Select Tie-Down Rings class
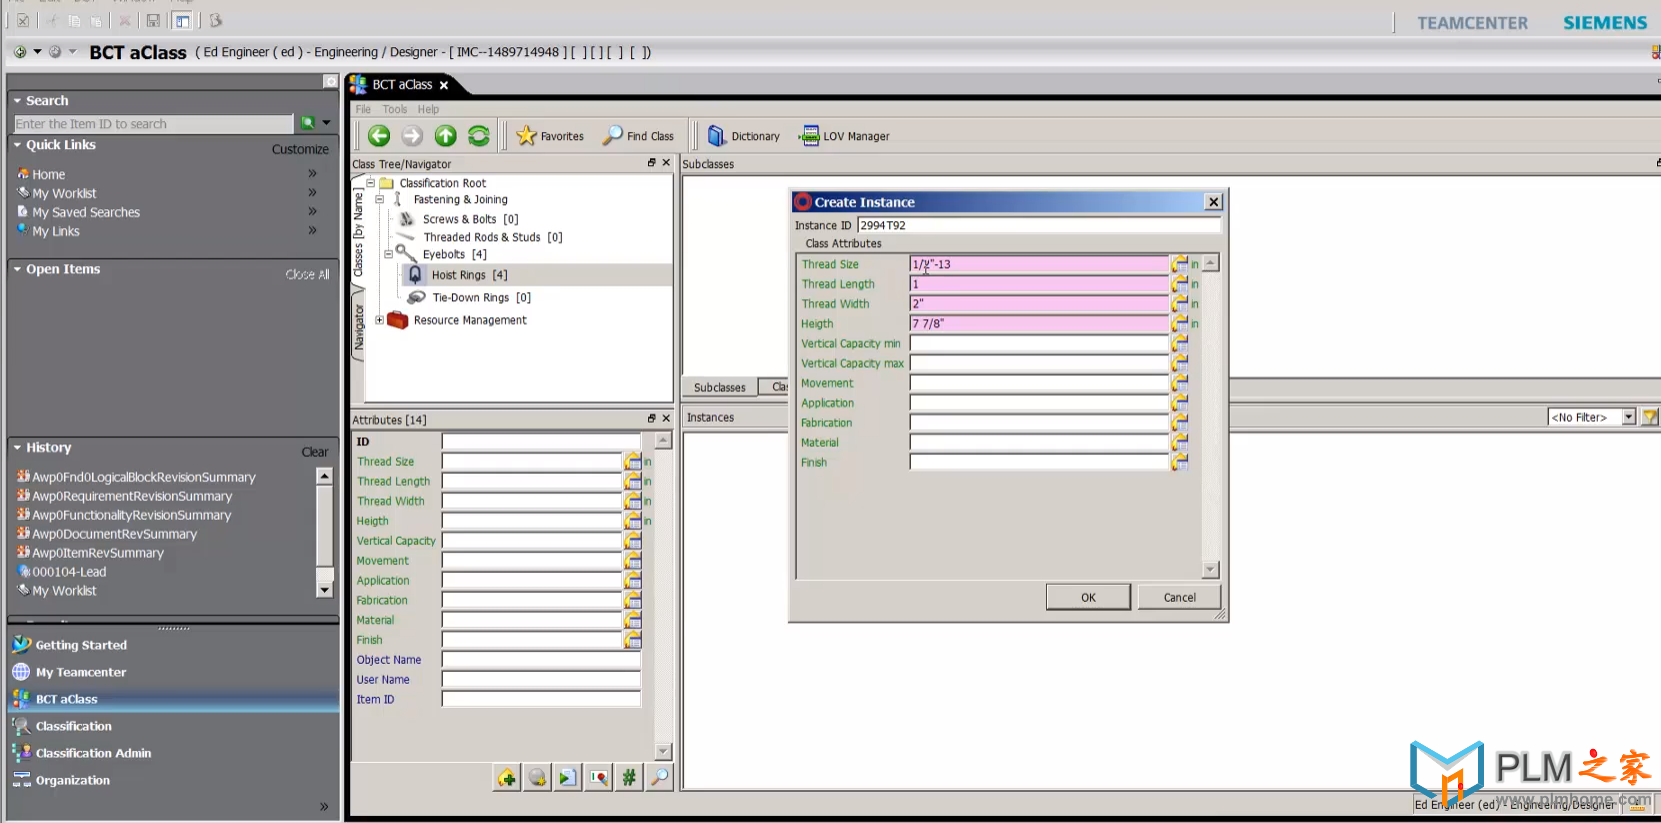The width and height of the screenshot is (1661, 823). pos(481,297)
